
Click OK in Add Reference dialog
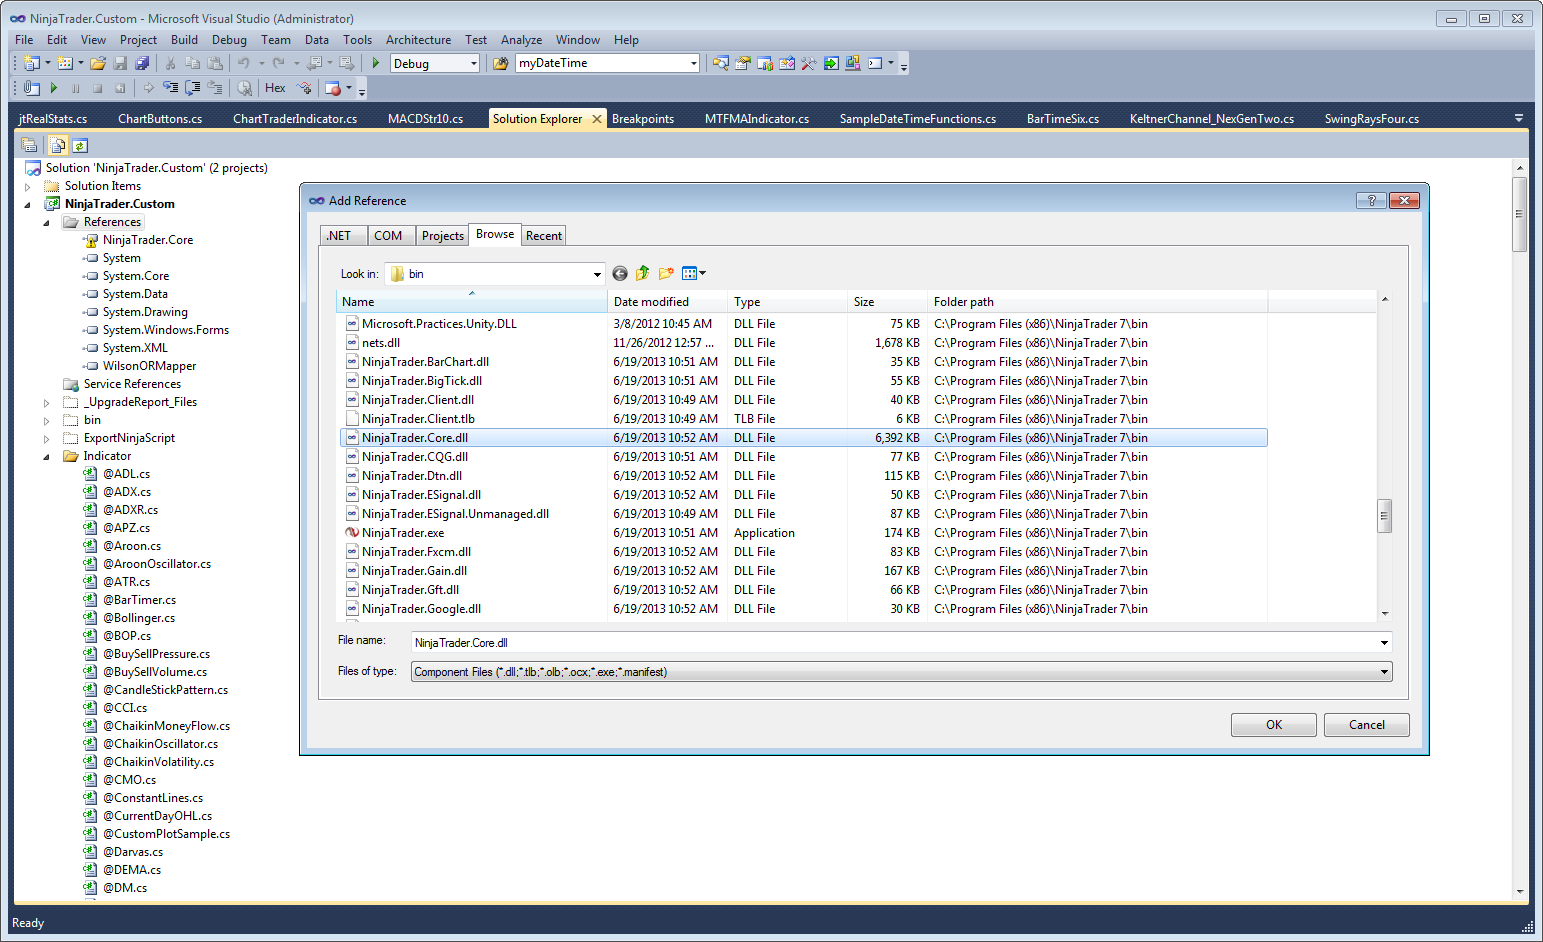tap(1274, 725)
